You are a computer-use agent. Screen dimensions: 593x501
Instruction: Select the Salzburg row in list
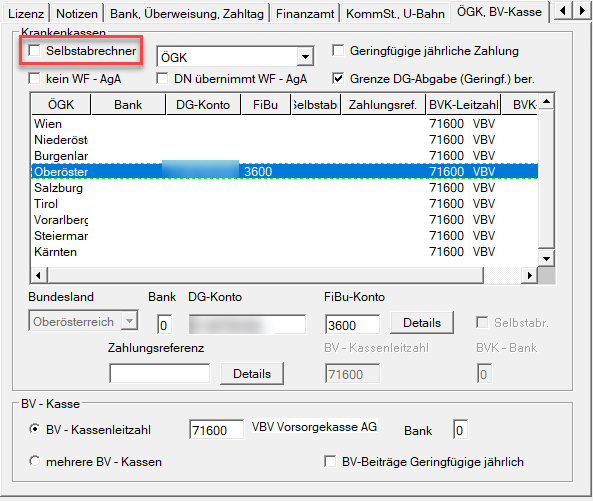click(x=284, y=188)
